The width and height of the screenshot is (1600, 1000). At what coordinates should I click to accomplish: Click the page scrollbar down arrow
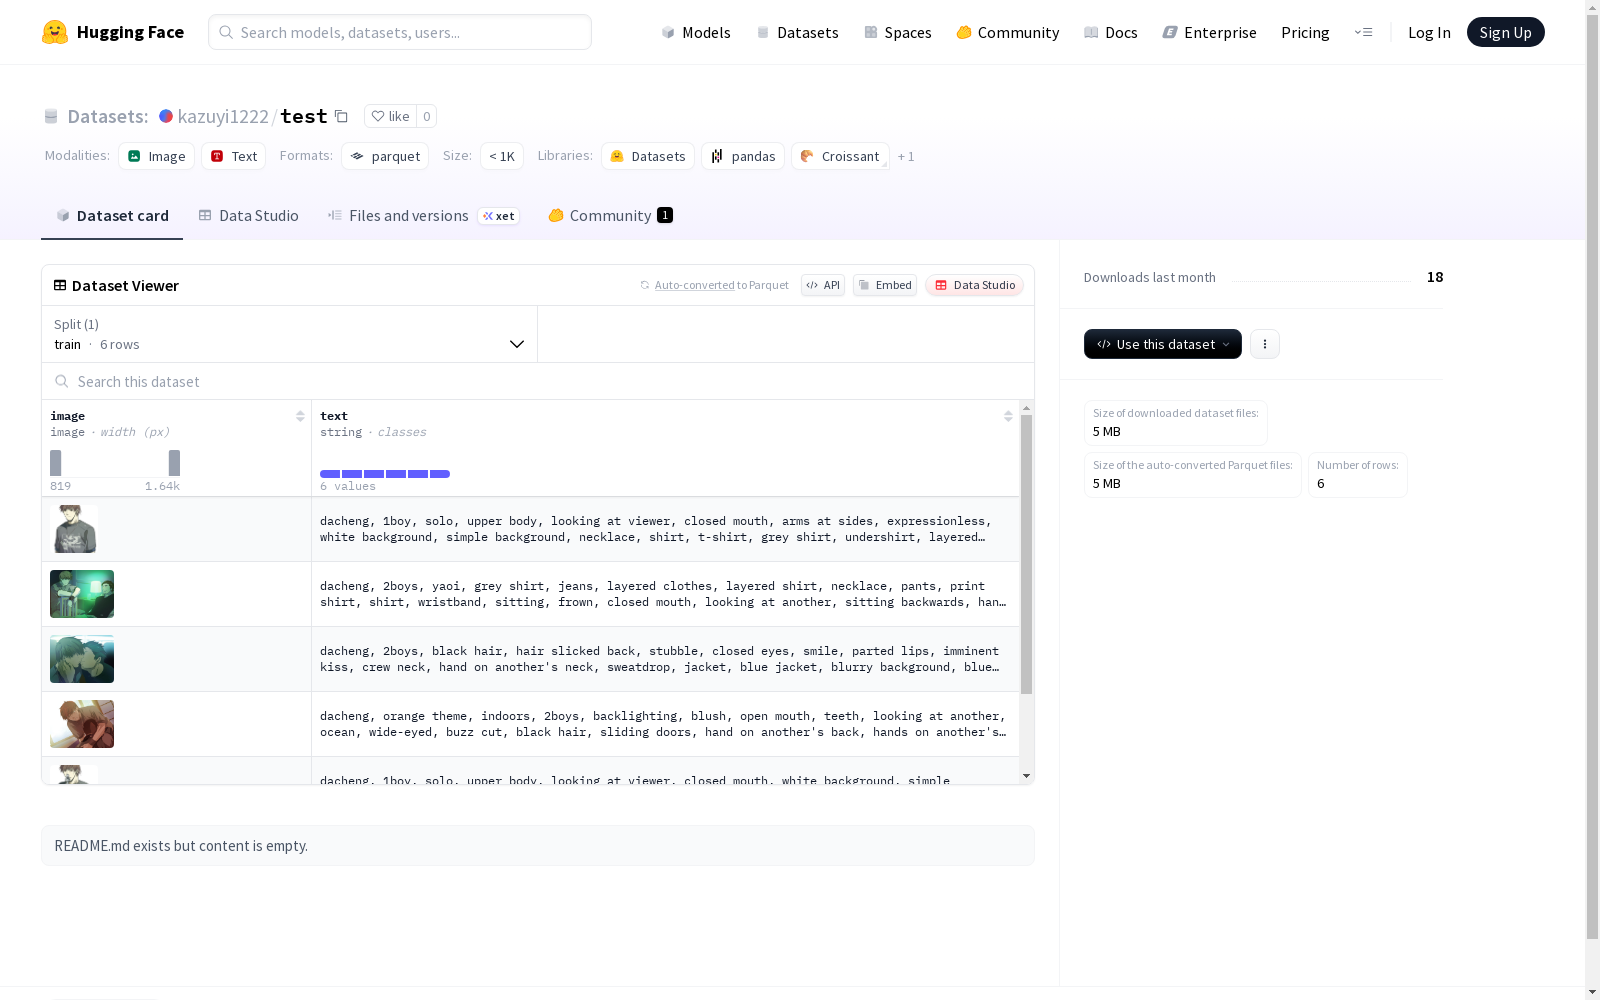[x=1592, y=992]
